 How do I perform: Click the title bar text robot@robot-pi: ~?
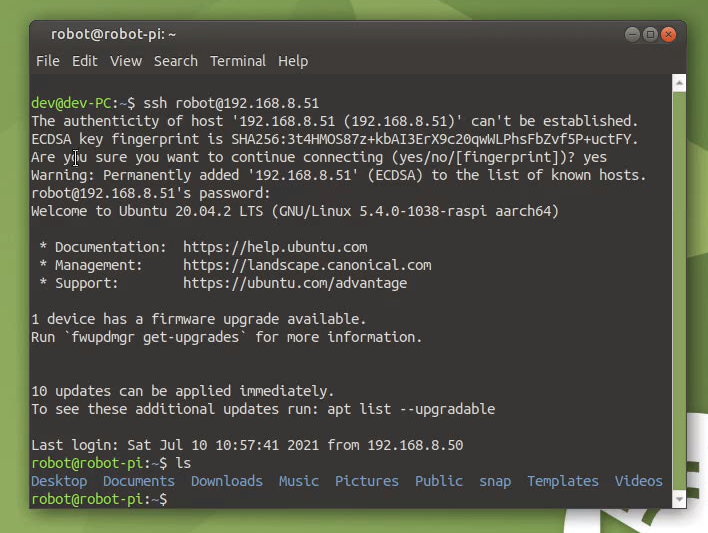(x=113, y=34)
